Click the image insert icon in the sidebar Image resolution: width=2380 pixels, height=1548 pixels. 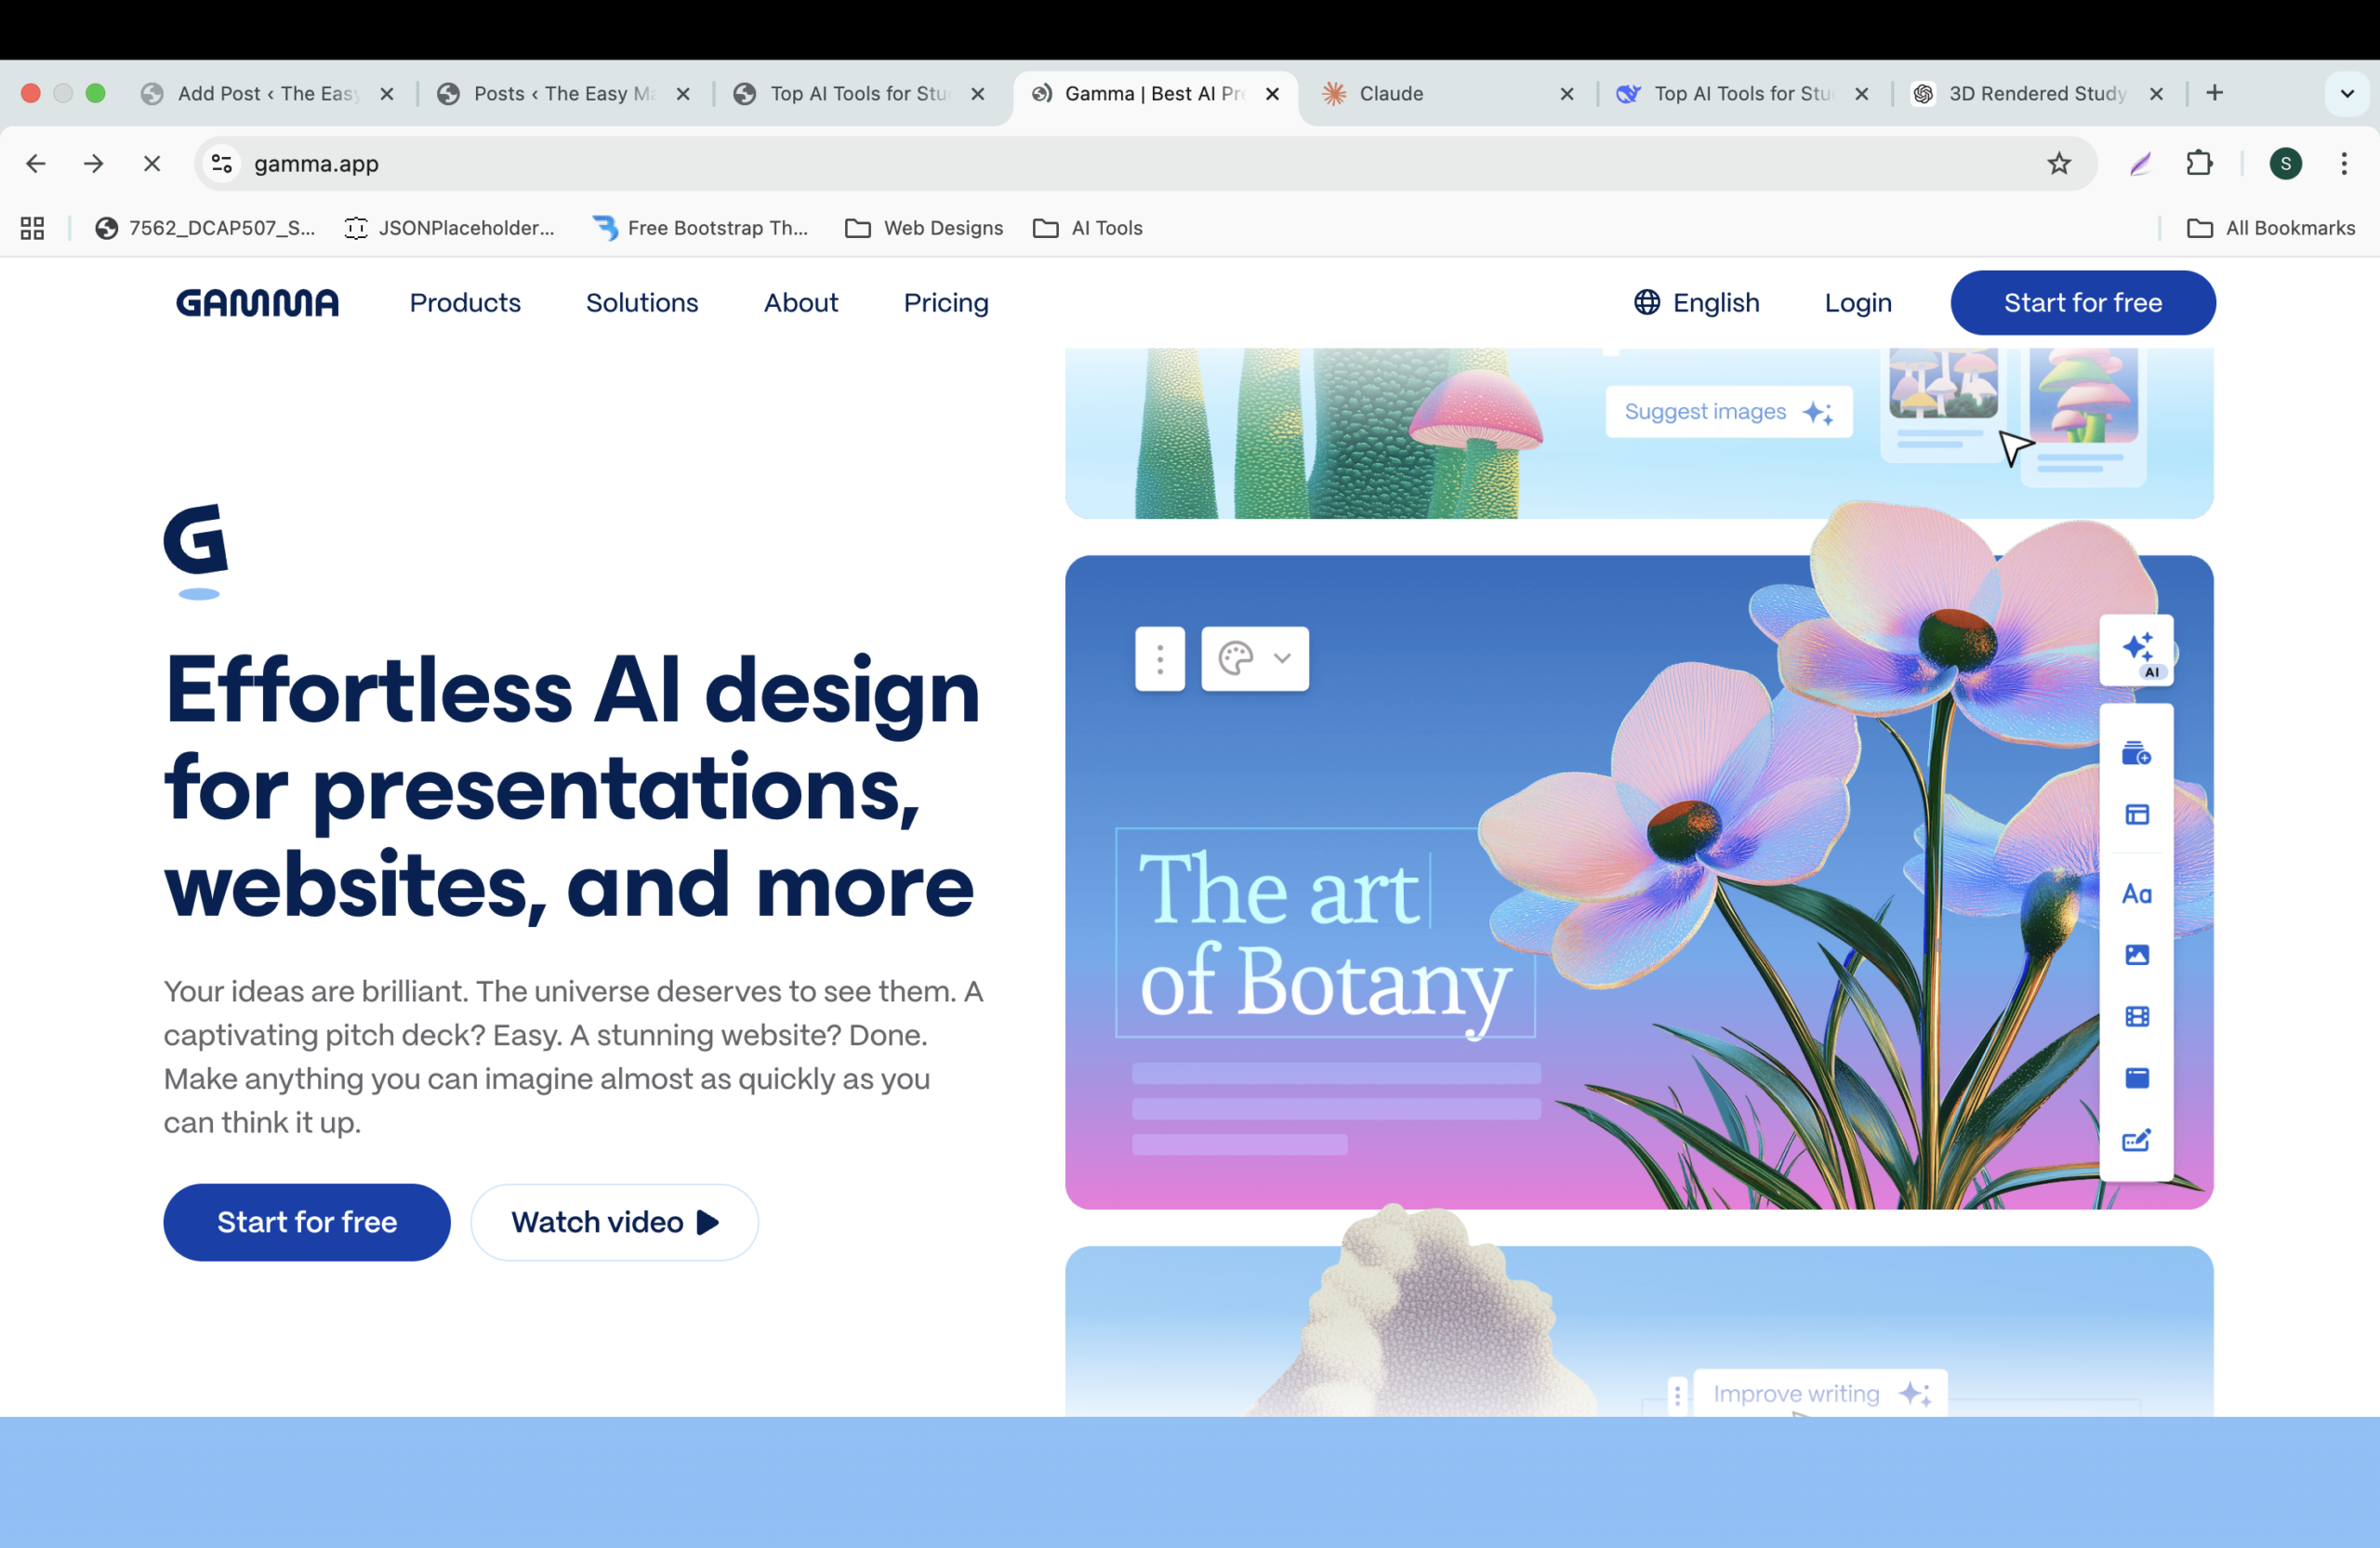(2136, 955)
